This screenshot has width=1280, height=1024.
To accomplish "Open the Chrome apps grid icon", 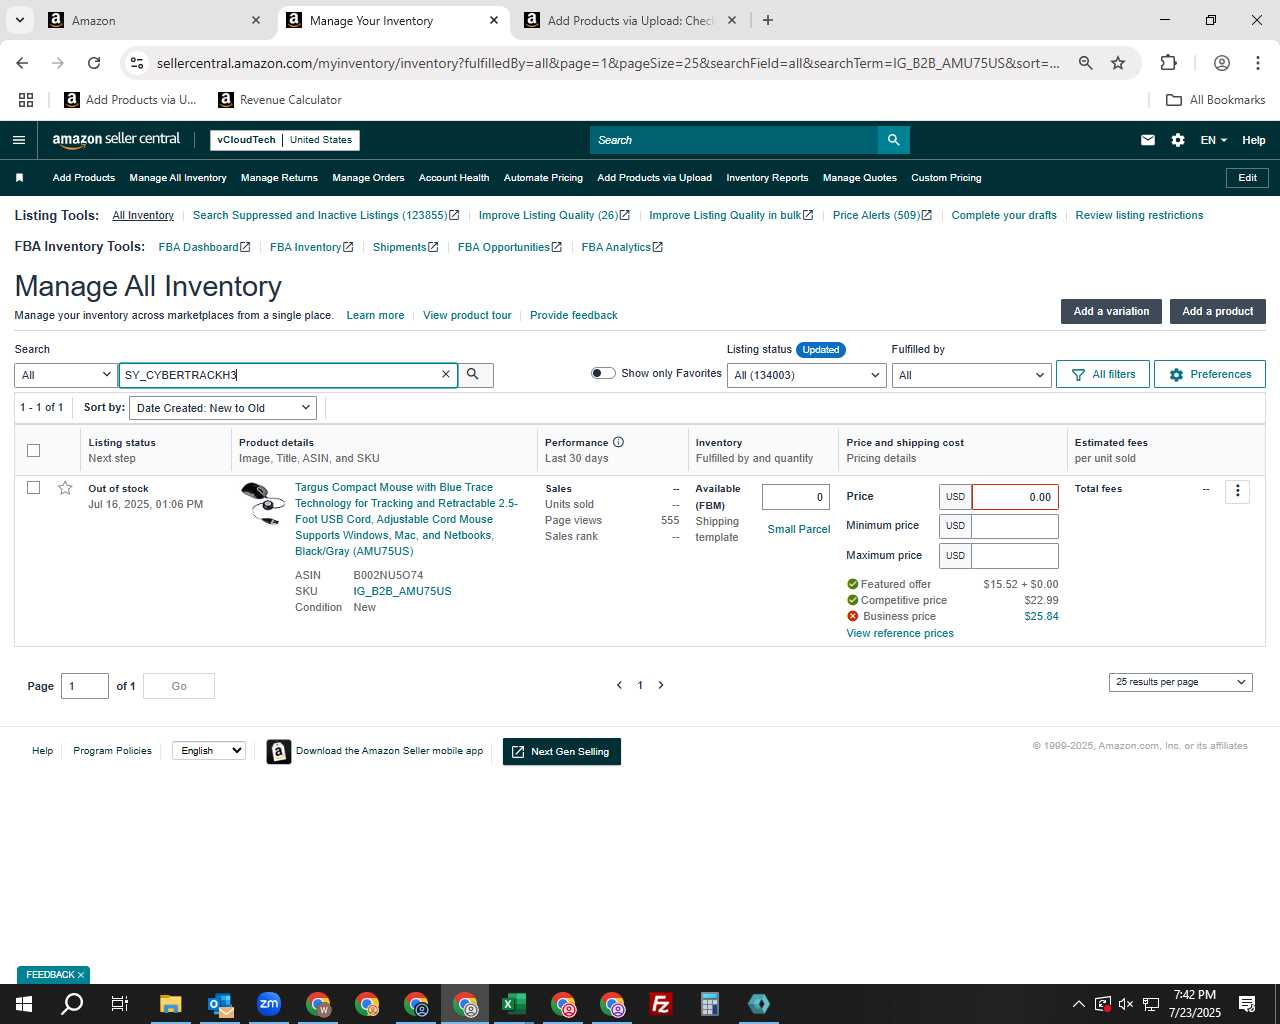I will [26, 100].
